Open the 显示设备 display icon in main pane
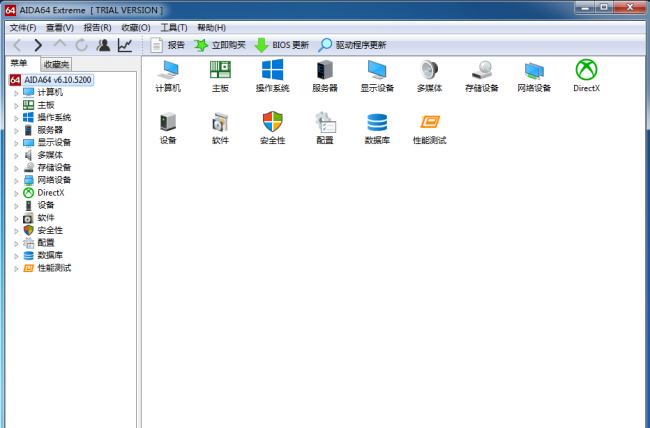 tap(377, 75)
